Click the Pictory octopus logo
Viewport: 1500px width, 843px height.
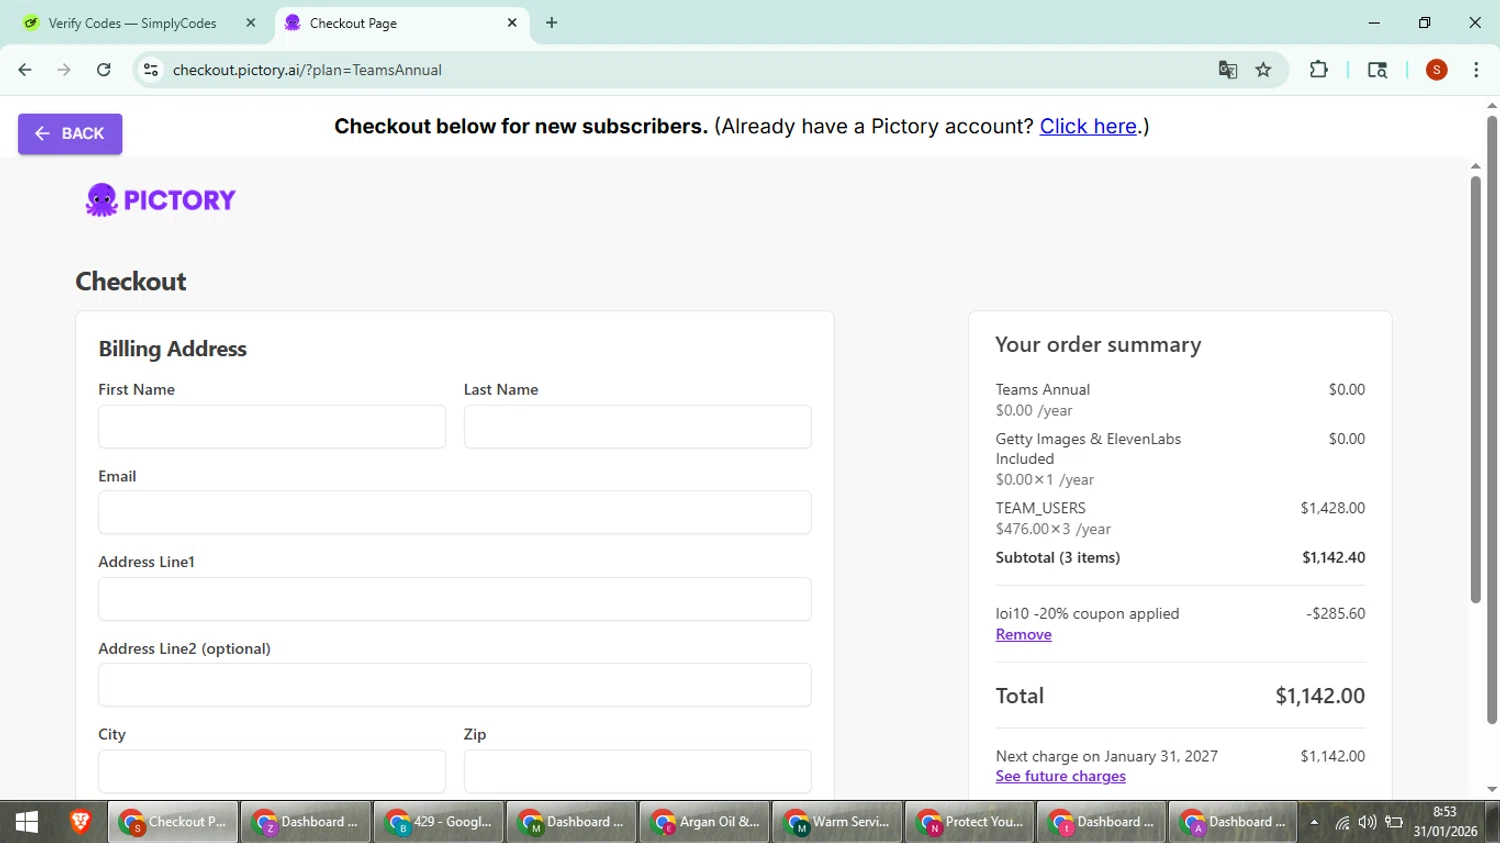coord(160,200)
